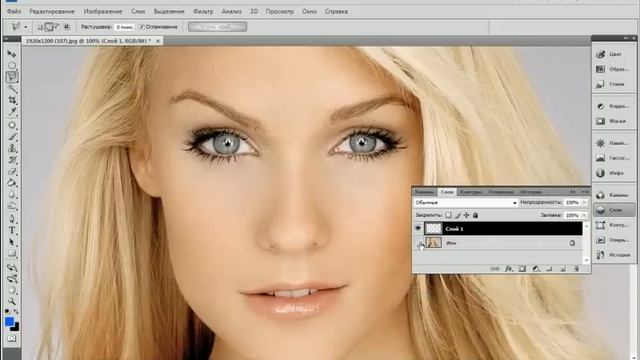Select the Move tool
This screenshot has width=640, height=360.
coord(12,54)
